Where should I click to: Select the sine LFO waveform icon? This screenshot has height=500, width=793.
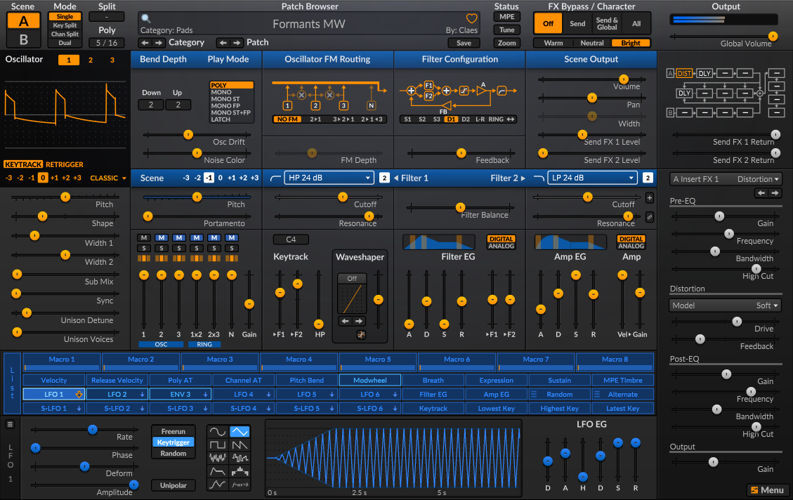click(217, 431)
